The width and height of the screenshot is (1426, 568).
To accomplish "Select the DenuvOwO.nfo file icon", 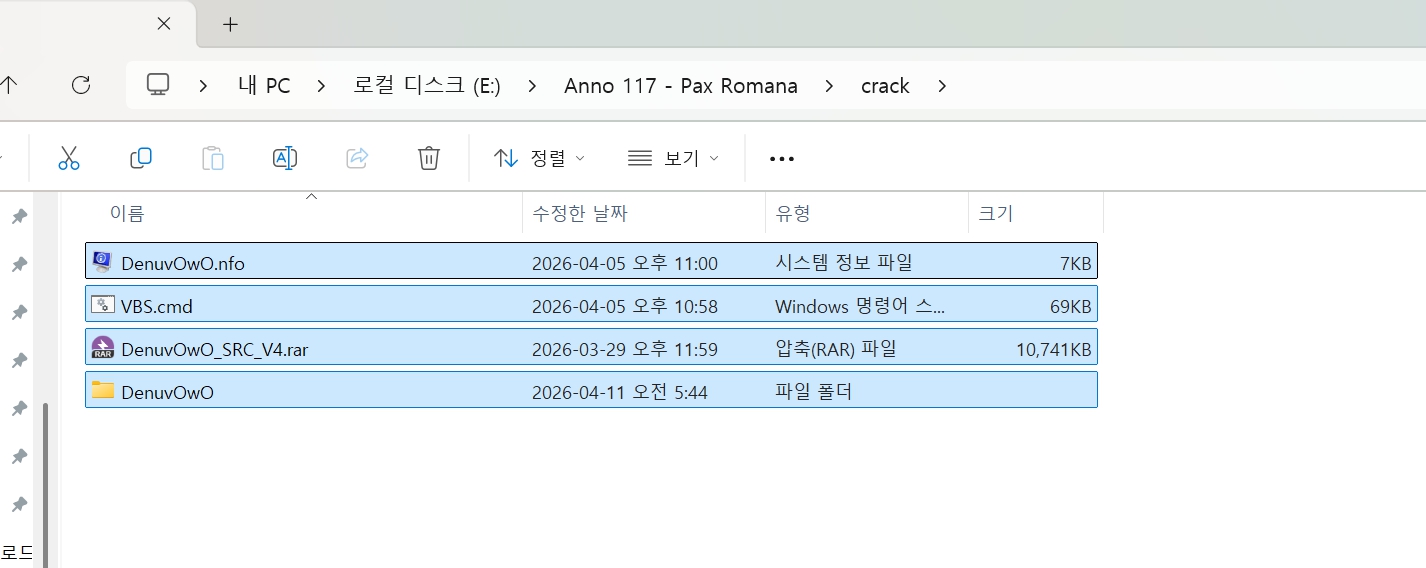I will [x=102, y=262].
